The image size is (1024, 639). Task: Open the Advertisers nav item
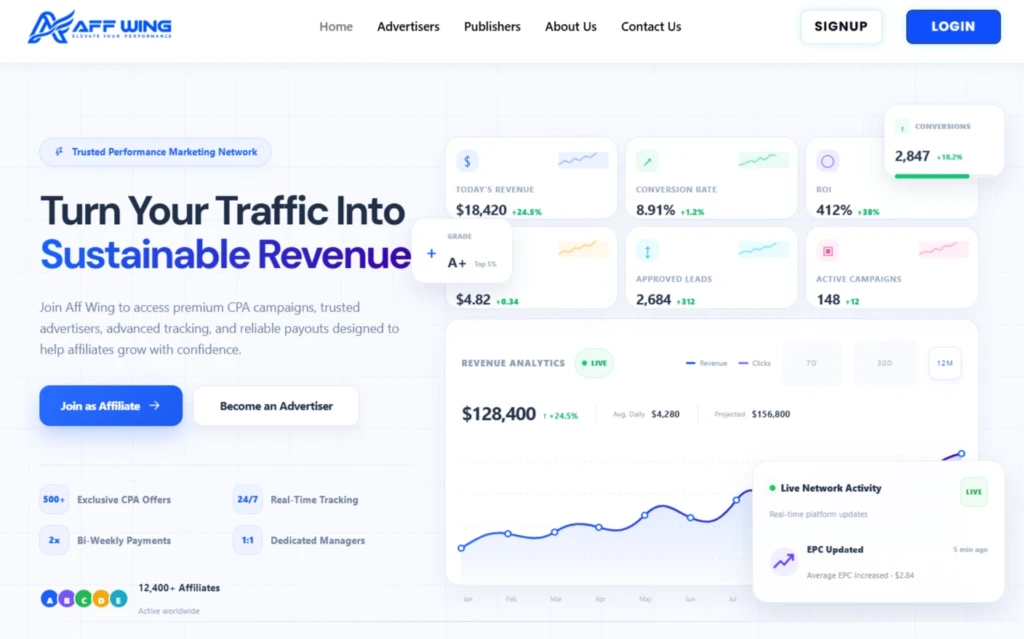[x=408, y=27]
